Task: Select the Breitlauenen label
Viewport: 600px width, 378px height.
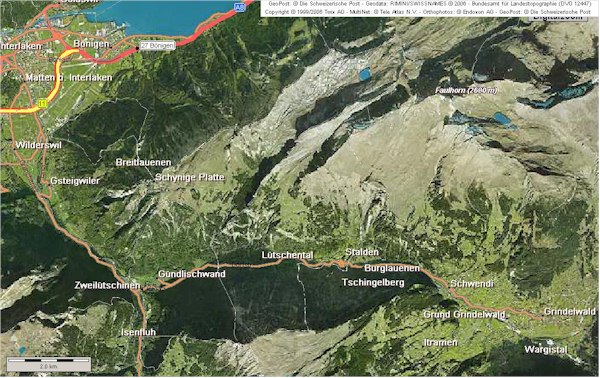Action: [143, 163]
